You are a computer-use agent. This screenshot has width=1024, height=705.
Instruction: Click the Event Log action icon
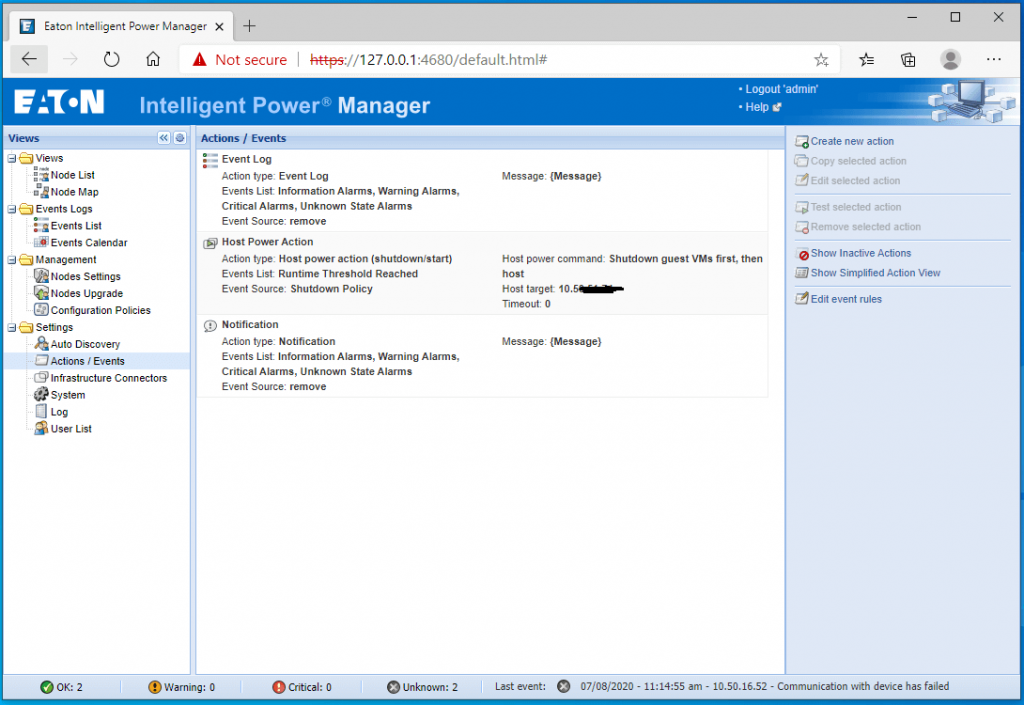pos(210,161)
